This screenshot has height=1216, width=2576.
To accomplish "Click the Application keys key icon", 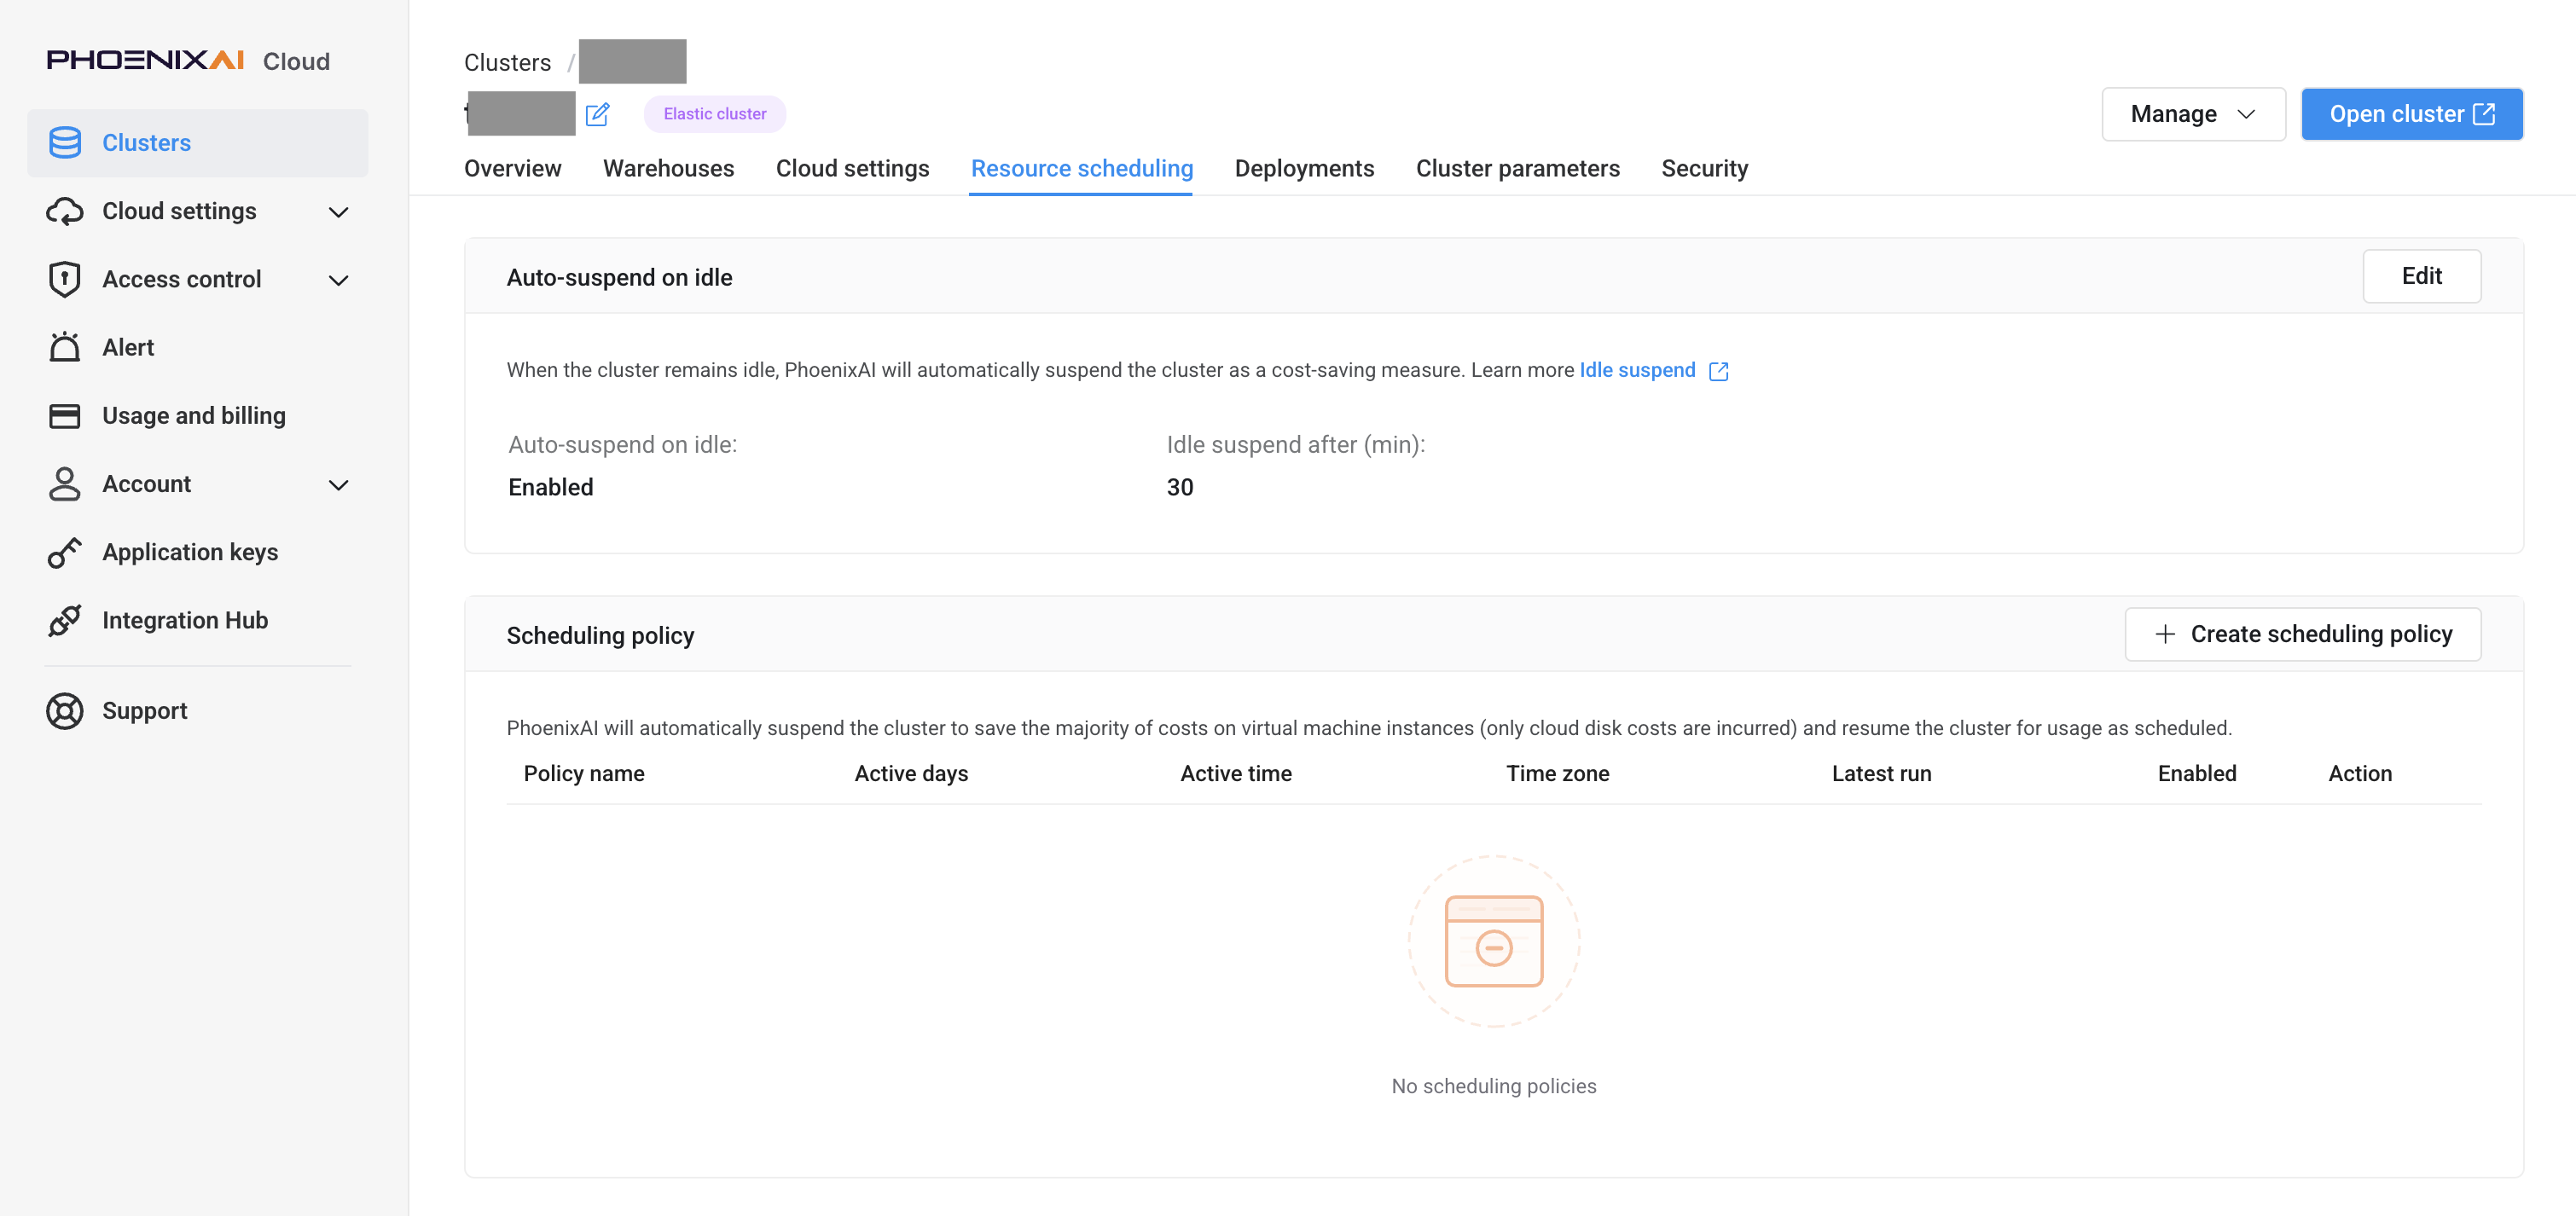I will (65, 552).
